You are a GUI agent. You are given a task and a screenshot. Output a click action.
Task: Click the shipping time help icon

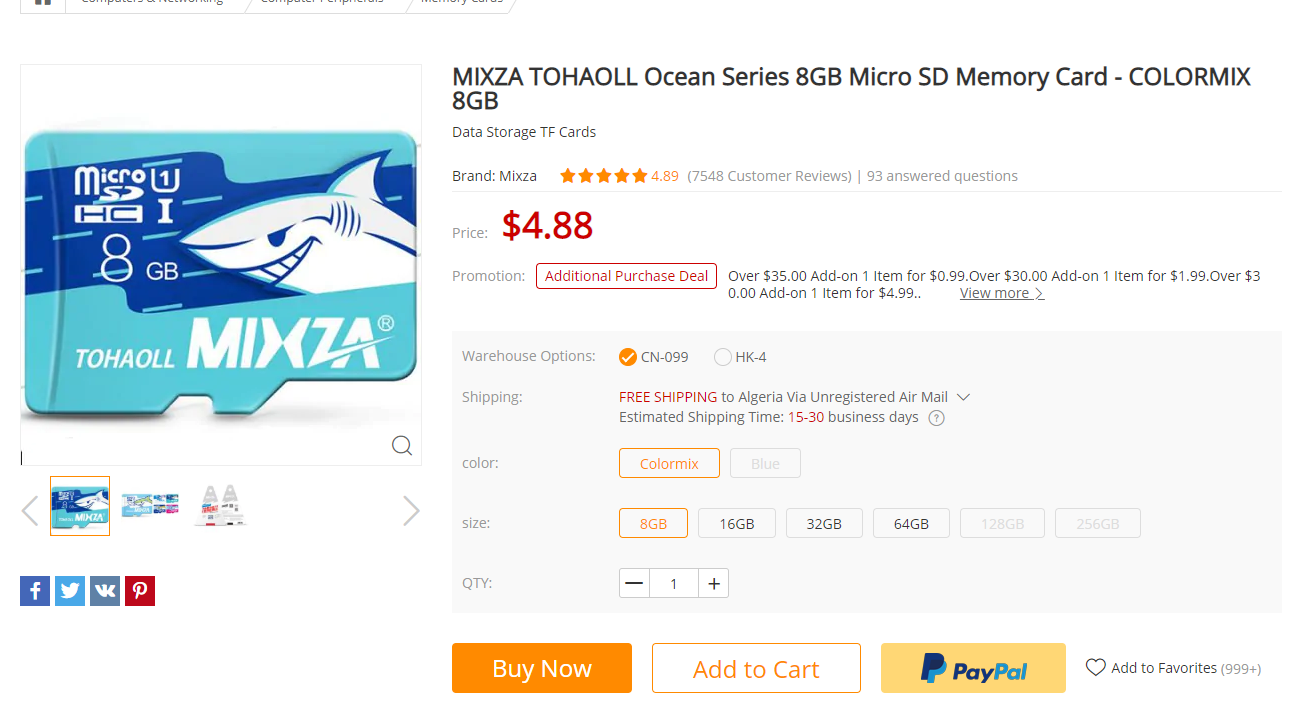coord(936,418)
